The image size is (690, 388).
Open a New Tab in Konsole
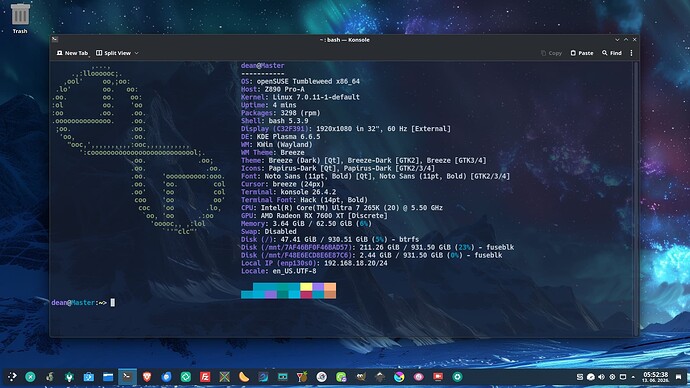[x=72, y=53]
